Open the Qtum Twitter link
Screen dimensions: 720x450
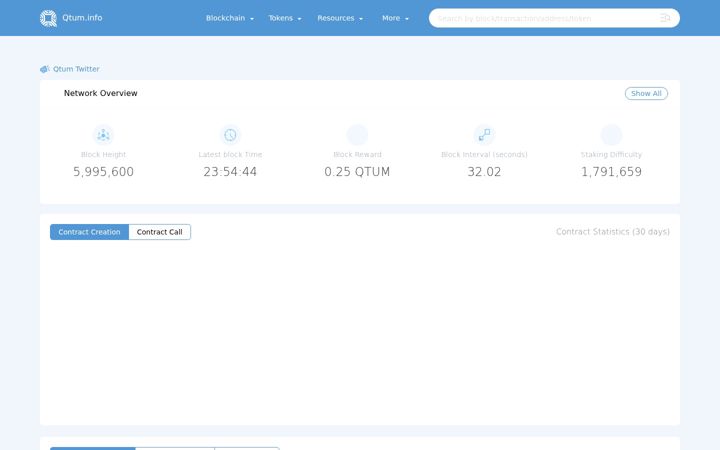point(76,69)
